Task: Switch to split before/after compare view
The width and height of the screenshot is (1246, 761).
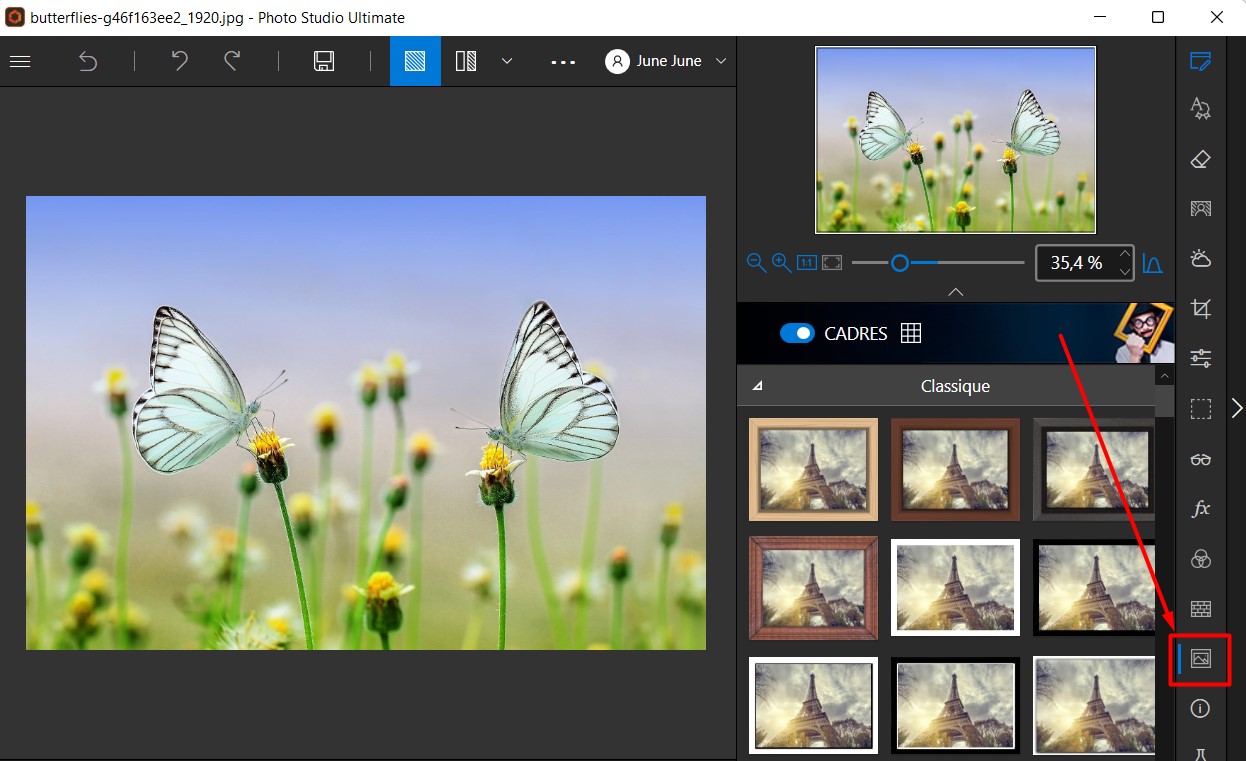Action: click(466, 61)
